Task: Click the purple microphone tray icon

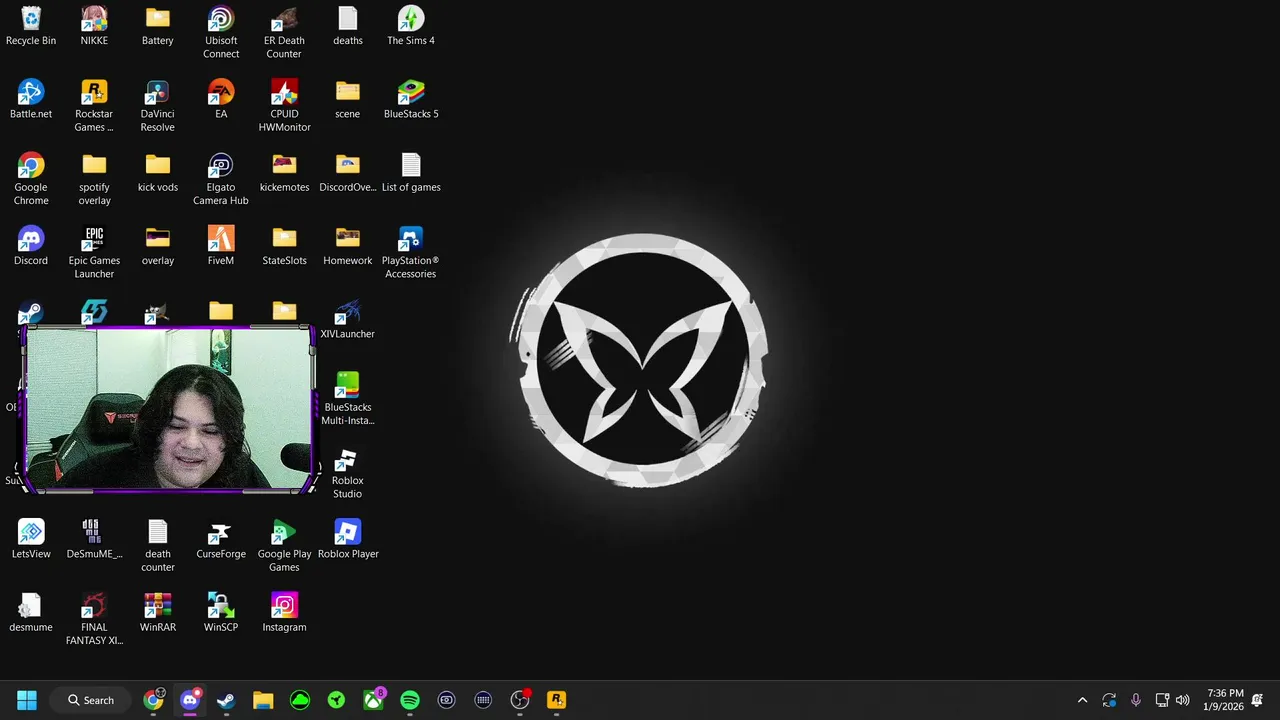Action: coord(1135,700)
